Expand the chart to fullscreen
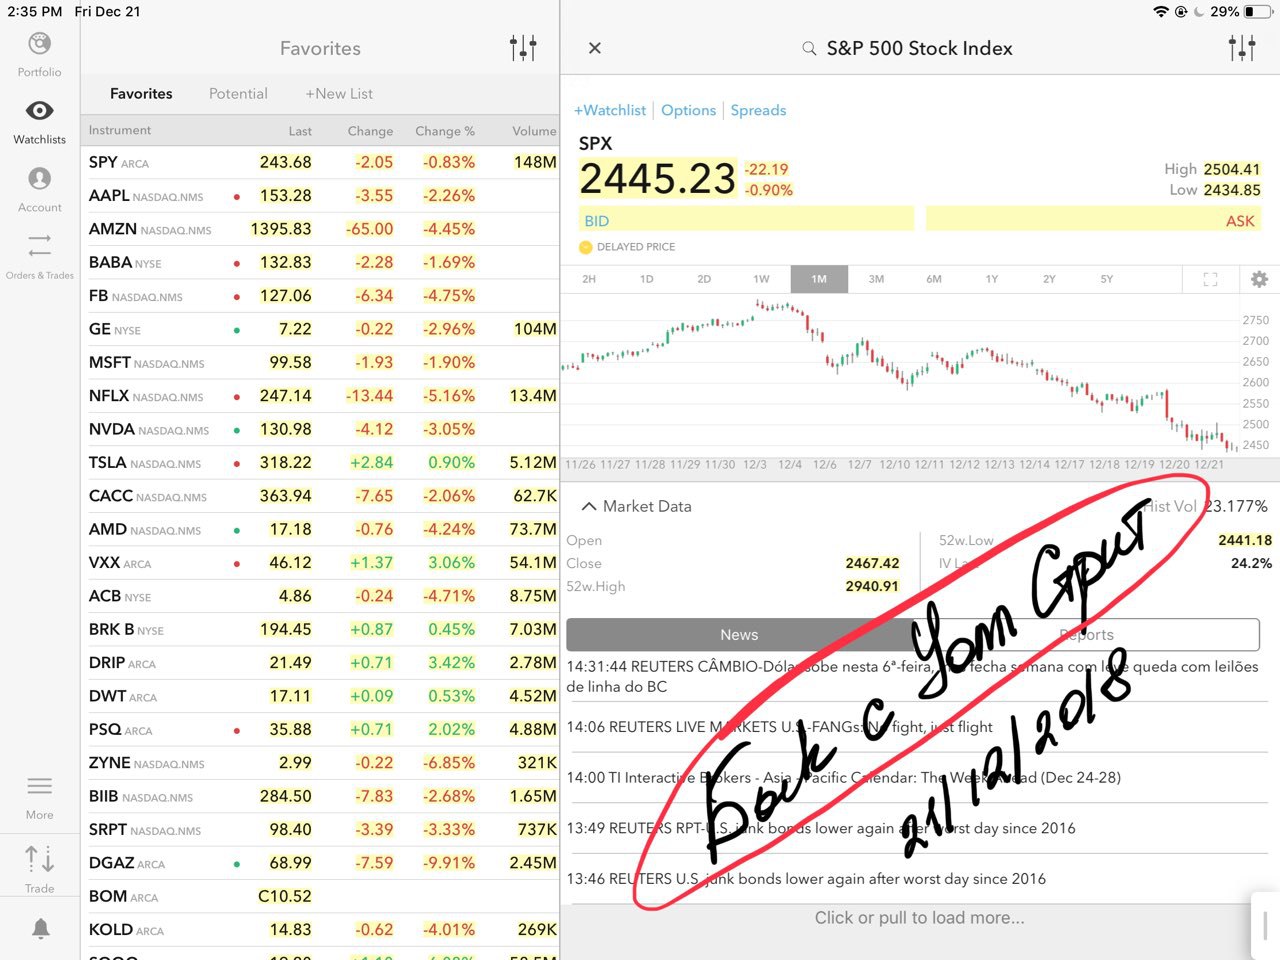 click(1210, 279)
